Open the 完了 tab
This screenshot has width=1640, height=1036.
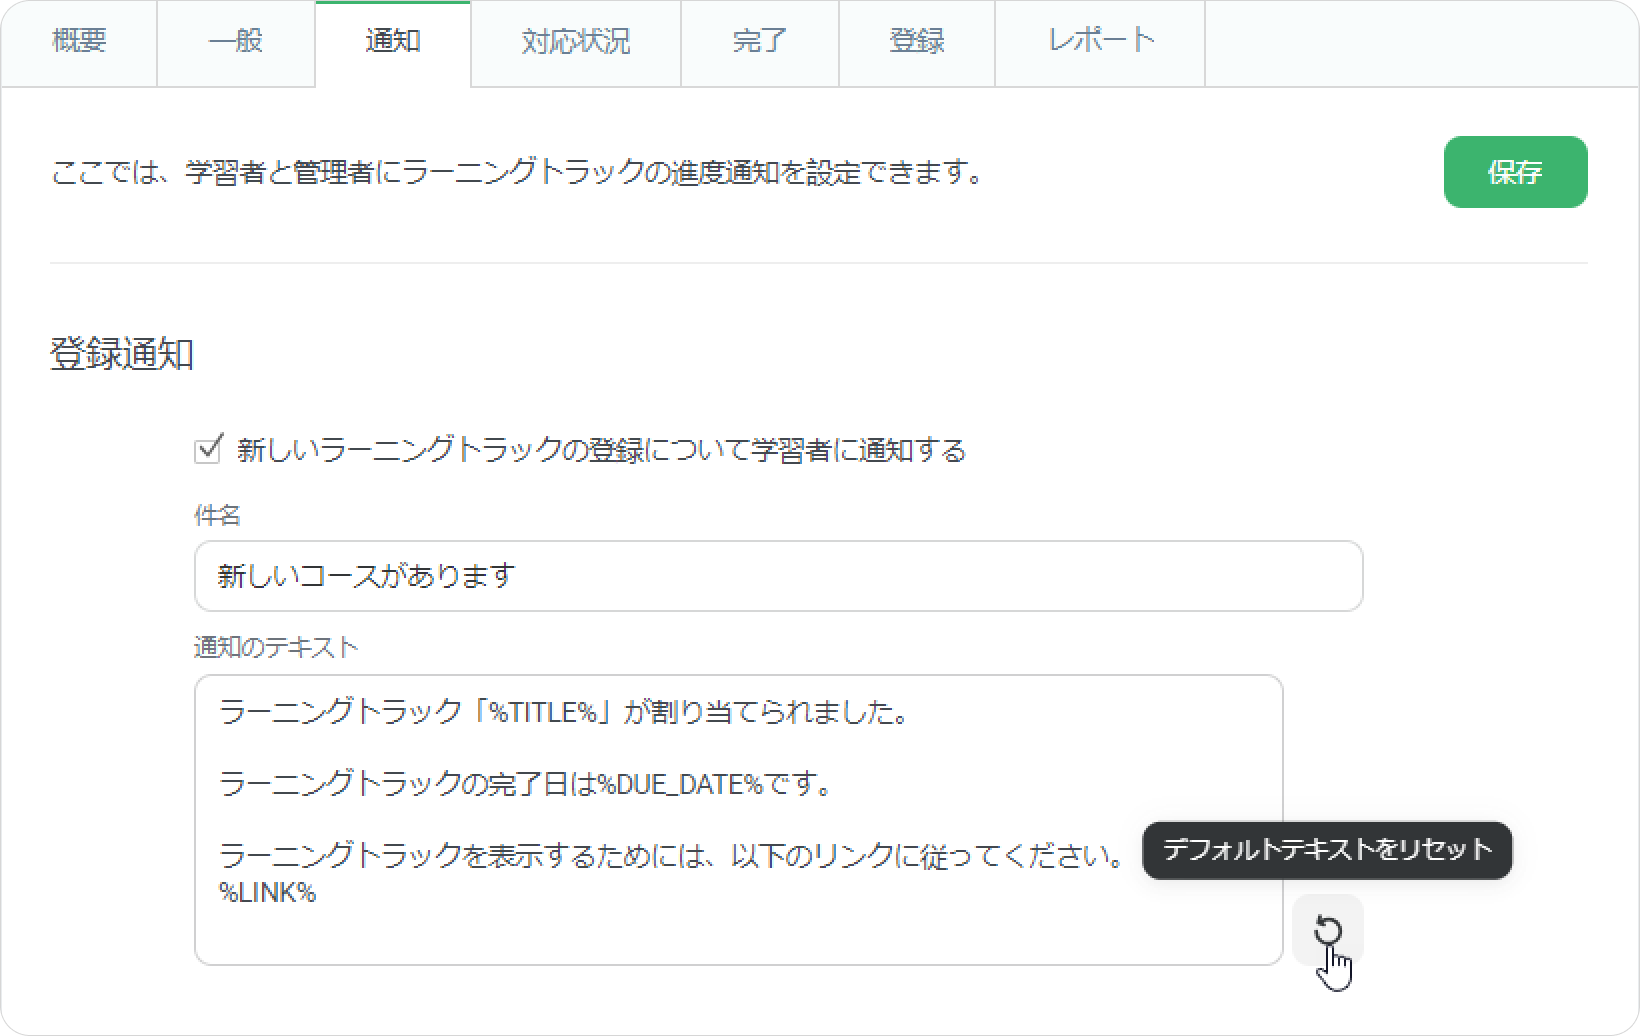760,42
